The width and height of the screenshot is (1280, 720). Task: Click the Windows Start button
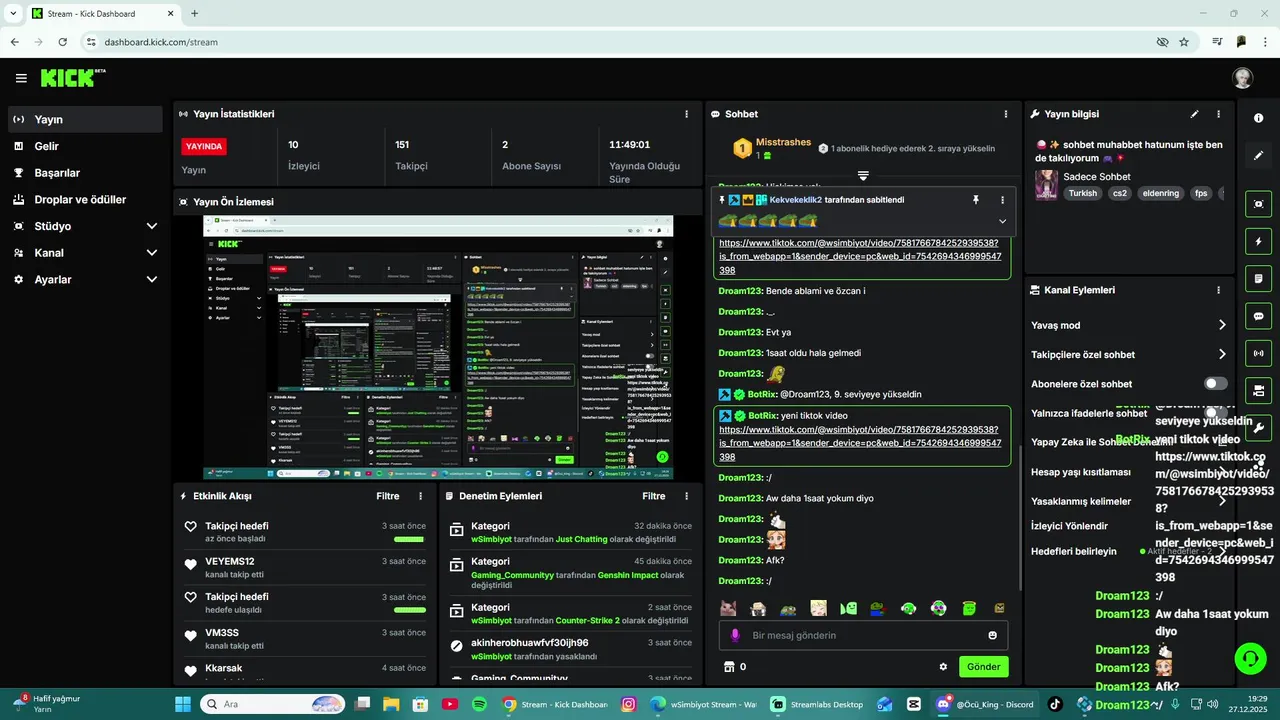(183, 704)
